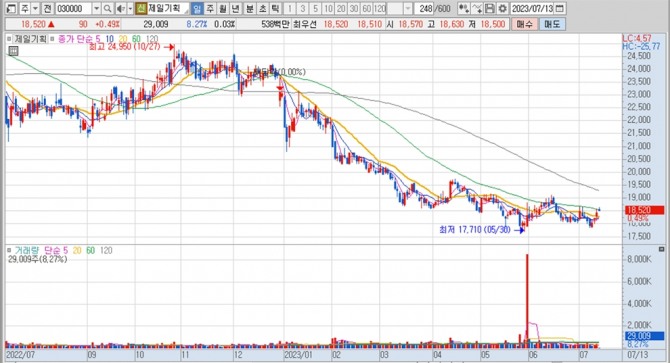The height and width of the screenshot is (363, 670).
Task: Click the speaker sound icon
Action: click(121, 8)
